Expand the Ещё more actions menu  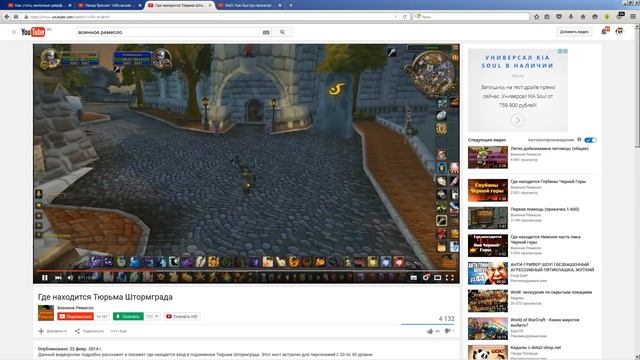point(119,331)
